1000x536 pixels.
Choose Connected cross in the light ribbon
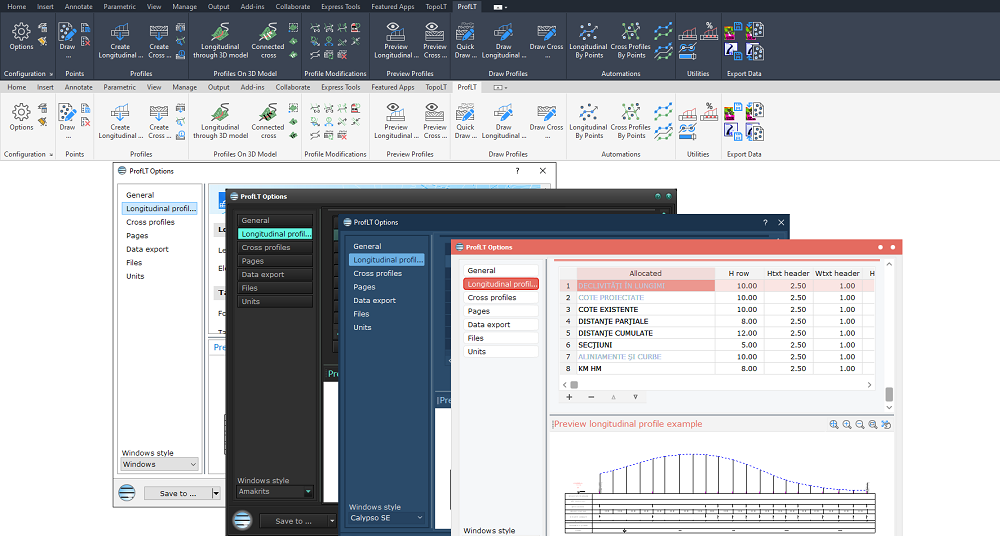268,122
